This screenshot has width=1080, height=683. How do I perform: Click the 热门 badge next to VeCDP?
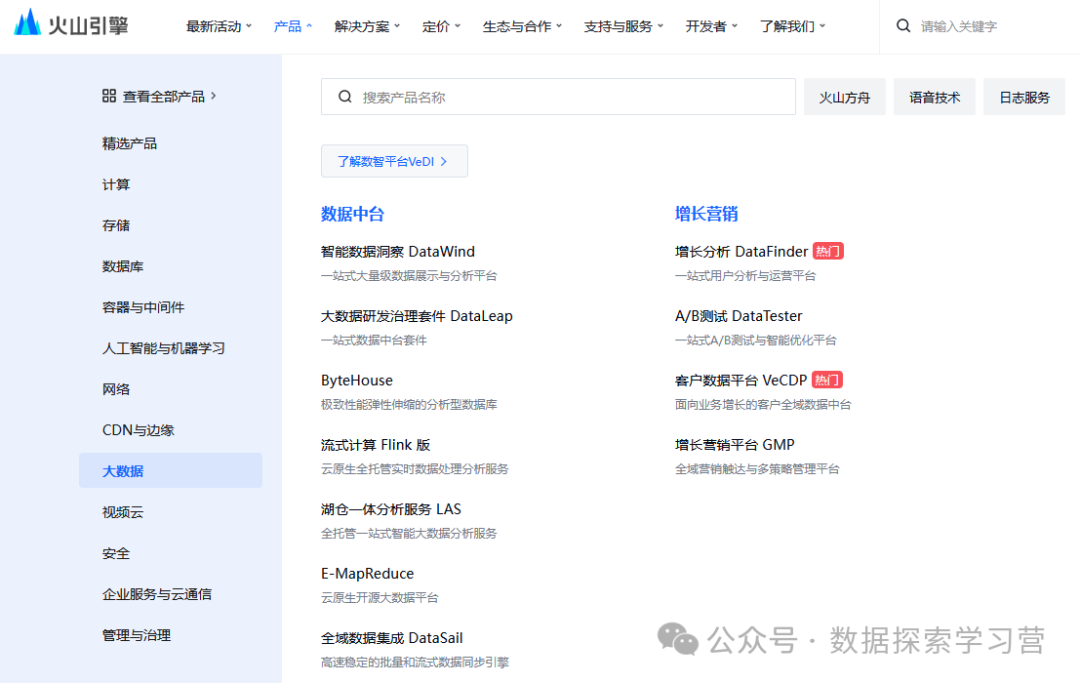pos(827,380)
